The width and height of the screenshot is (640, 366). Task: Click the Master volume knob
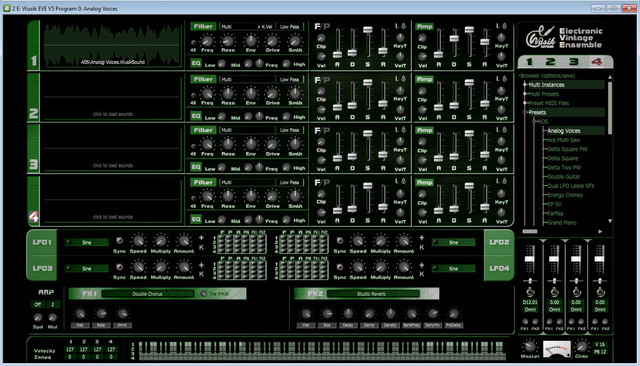530,346
